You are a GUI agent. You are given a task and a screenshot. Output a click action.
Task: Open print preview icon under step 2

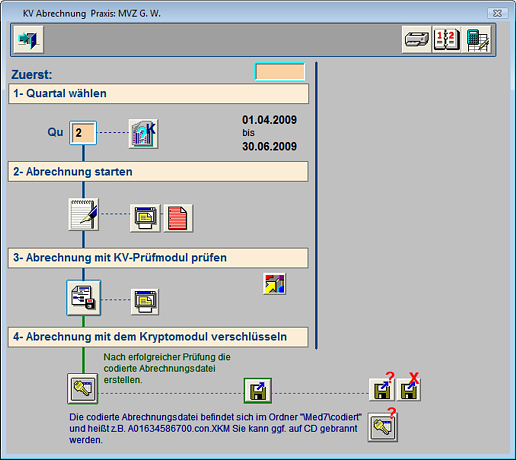pos(145,218)
